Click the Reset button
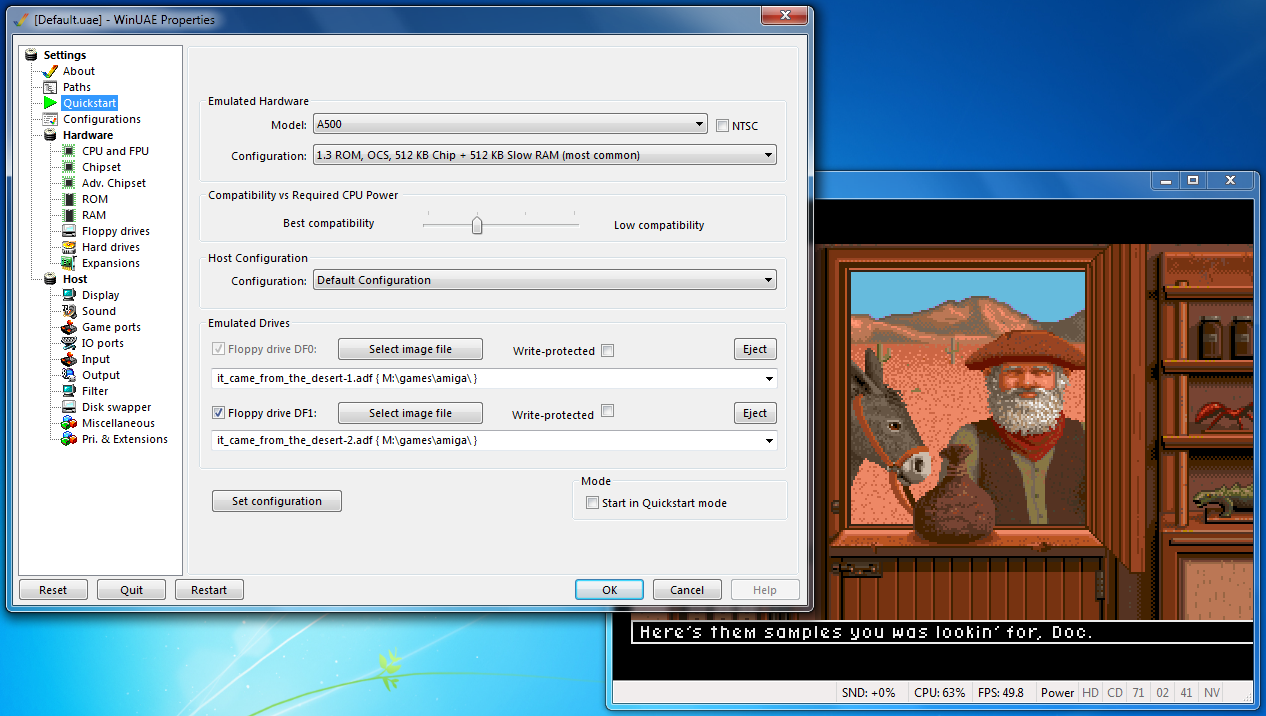 (53, 590)
